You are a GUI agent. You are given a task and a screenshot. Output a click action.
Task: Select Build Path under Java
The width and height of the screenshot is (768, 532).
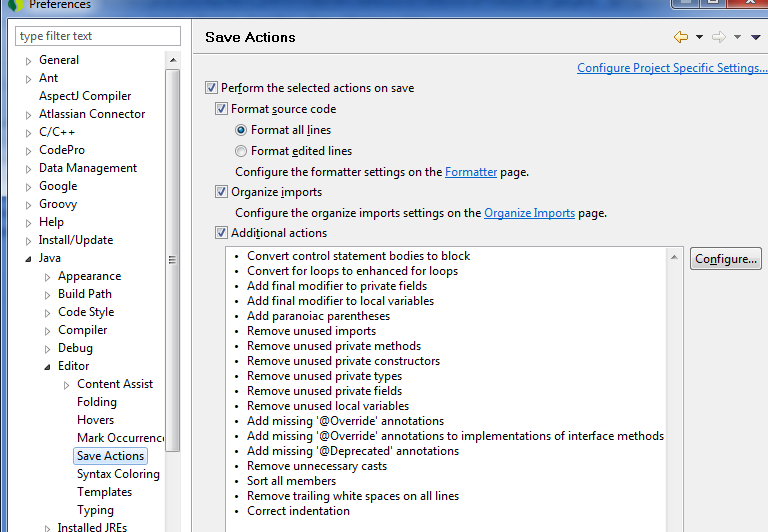pos(85,294)
